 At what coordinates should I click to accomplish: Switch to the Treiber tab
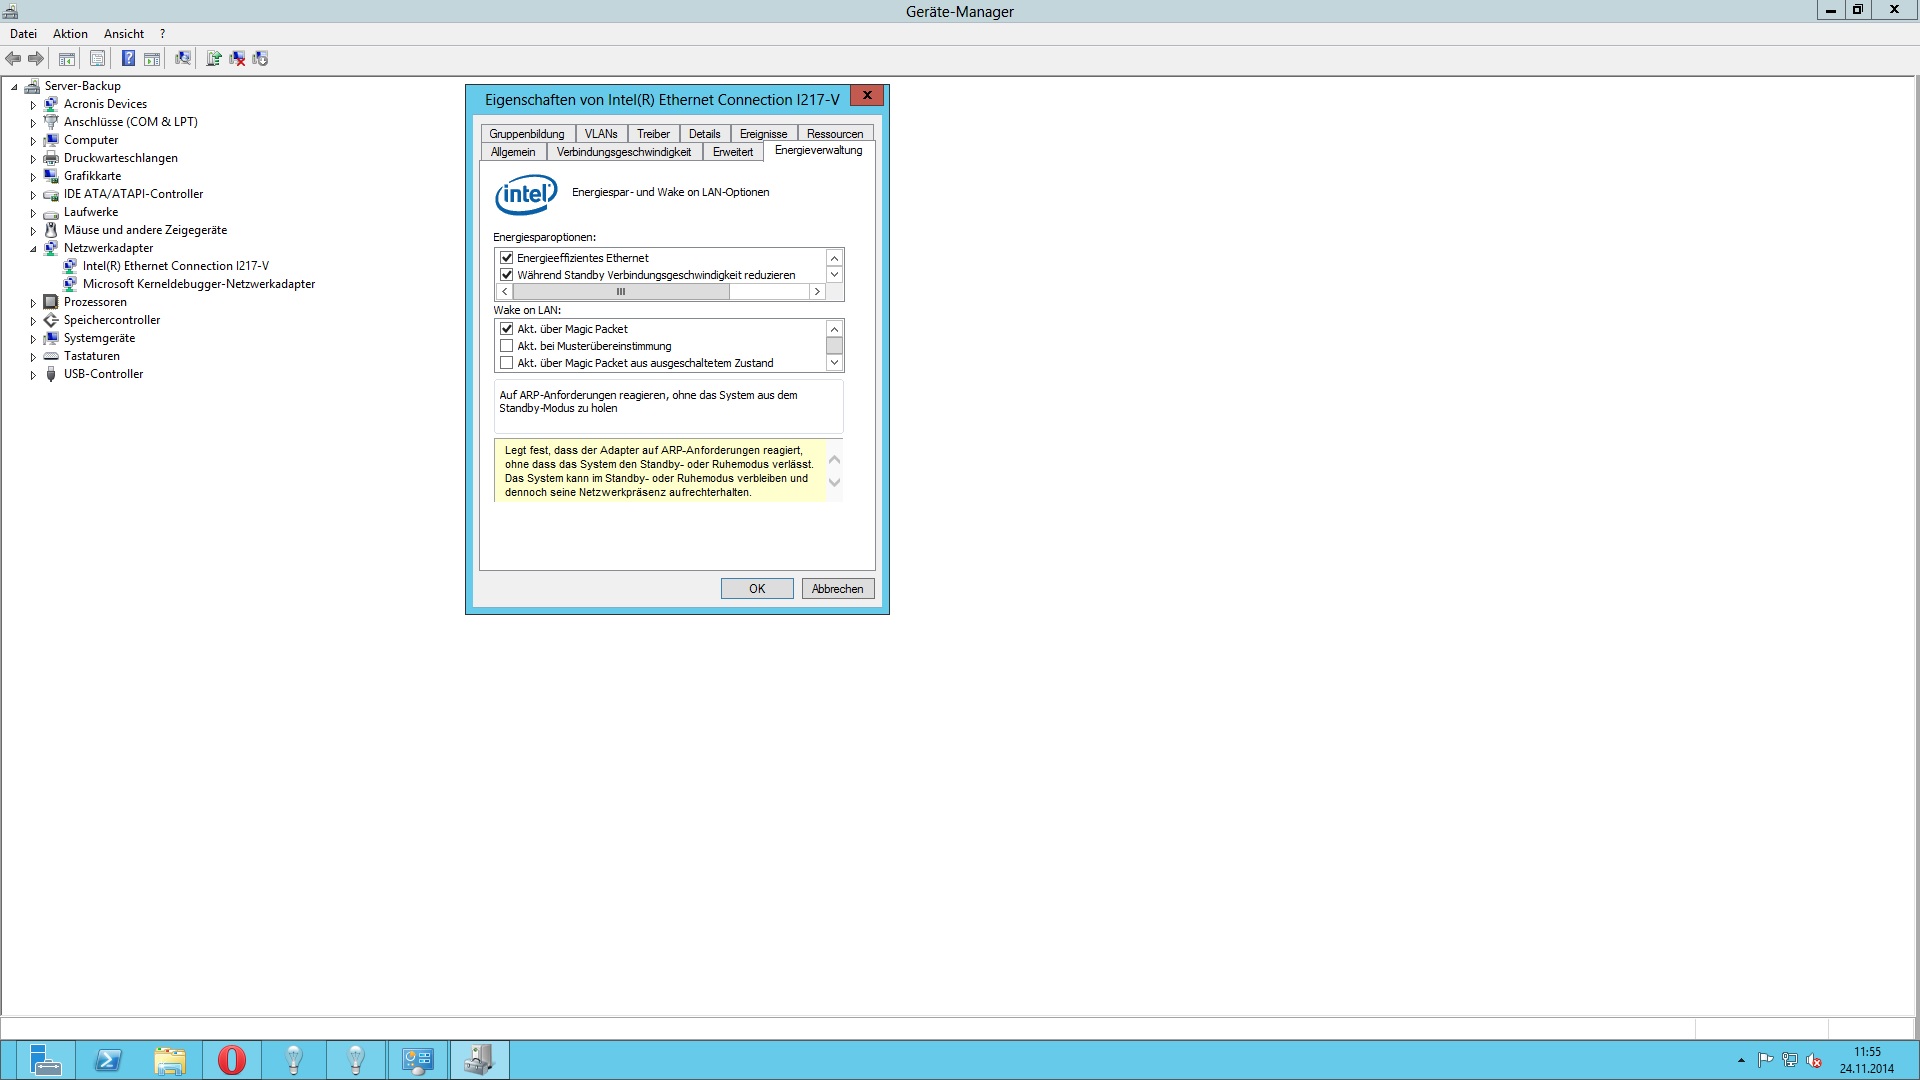coord(653,134)
